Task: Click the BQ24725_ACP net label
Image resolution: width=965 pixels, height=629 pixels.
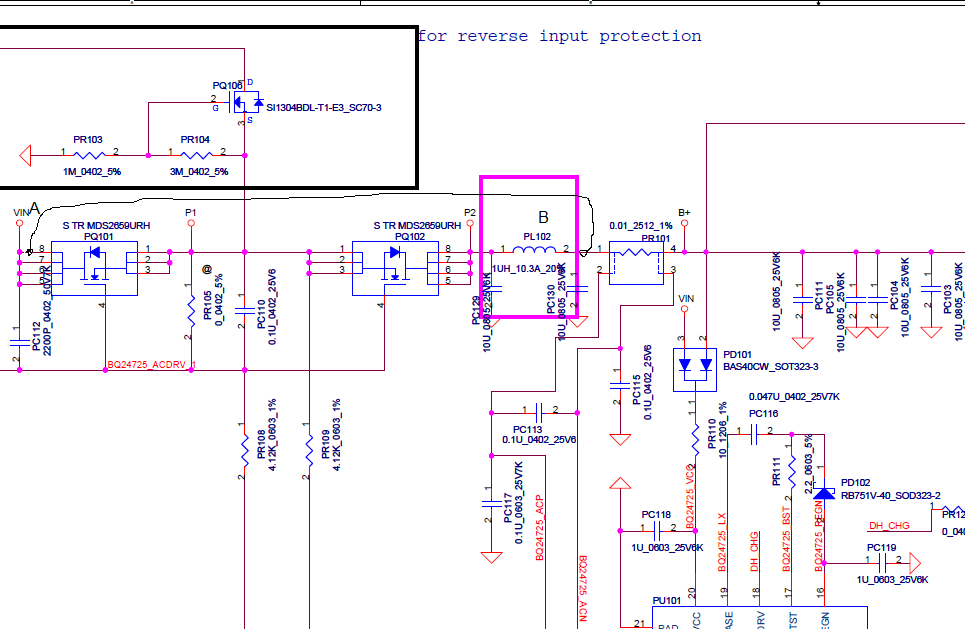Action: [x=540, y=527]
